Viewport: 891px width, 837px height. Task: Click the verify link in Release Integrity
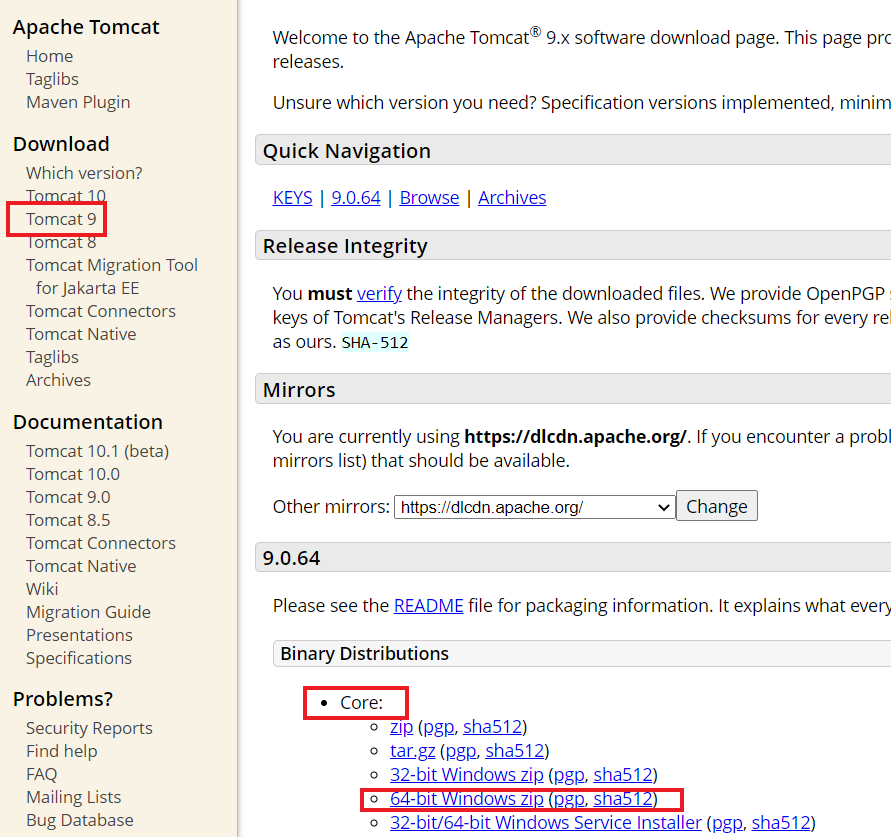pyautogui.click(x=379, y=294)
